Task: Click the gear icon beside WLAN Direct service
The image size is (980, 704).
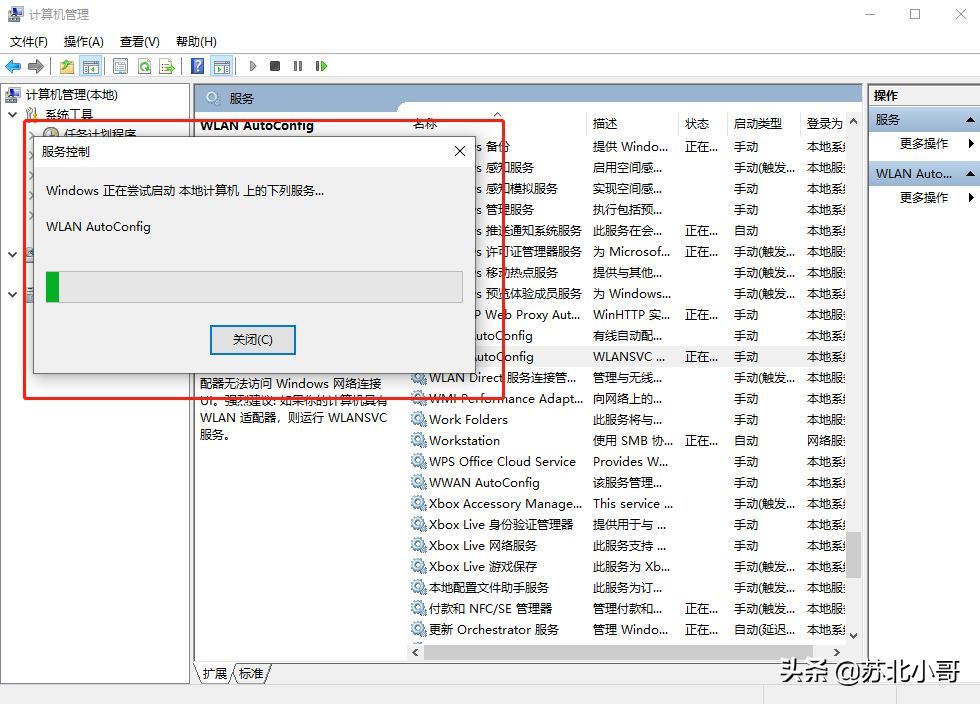Action: point(418,378)
